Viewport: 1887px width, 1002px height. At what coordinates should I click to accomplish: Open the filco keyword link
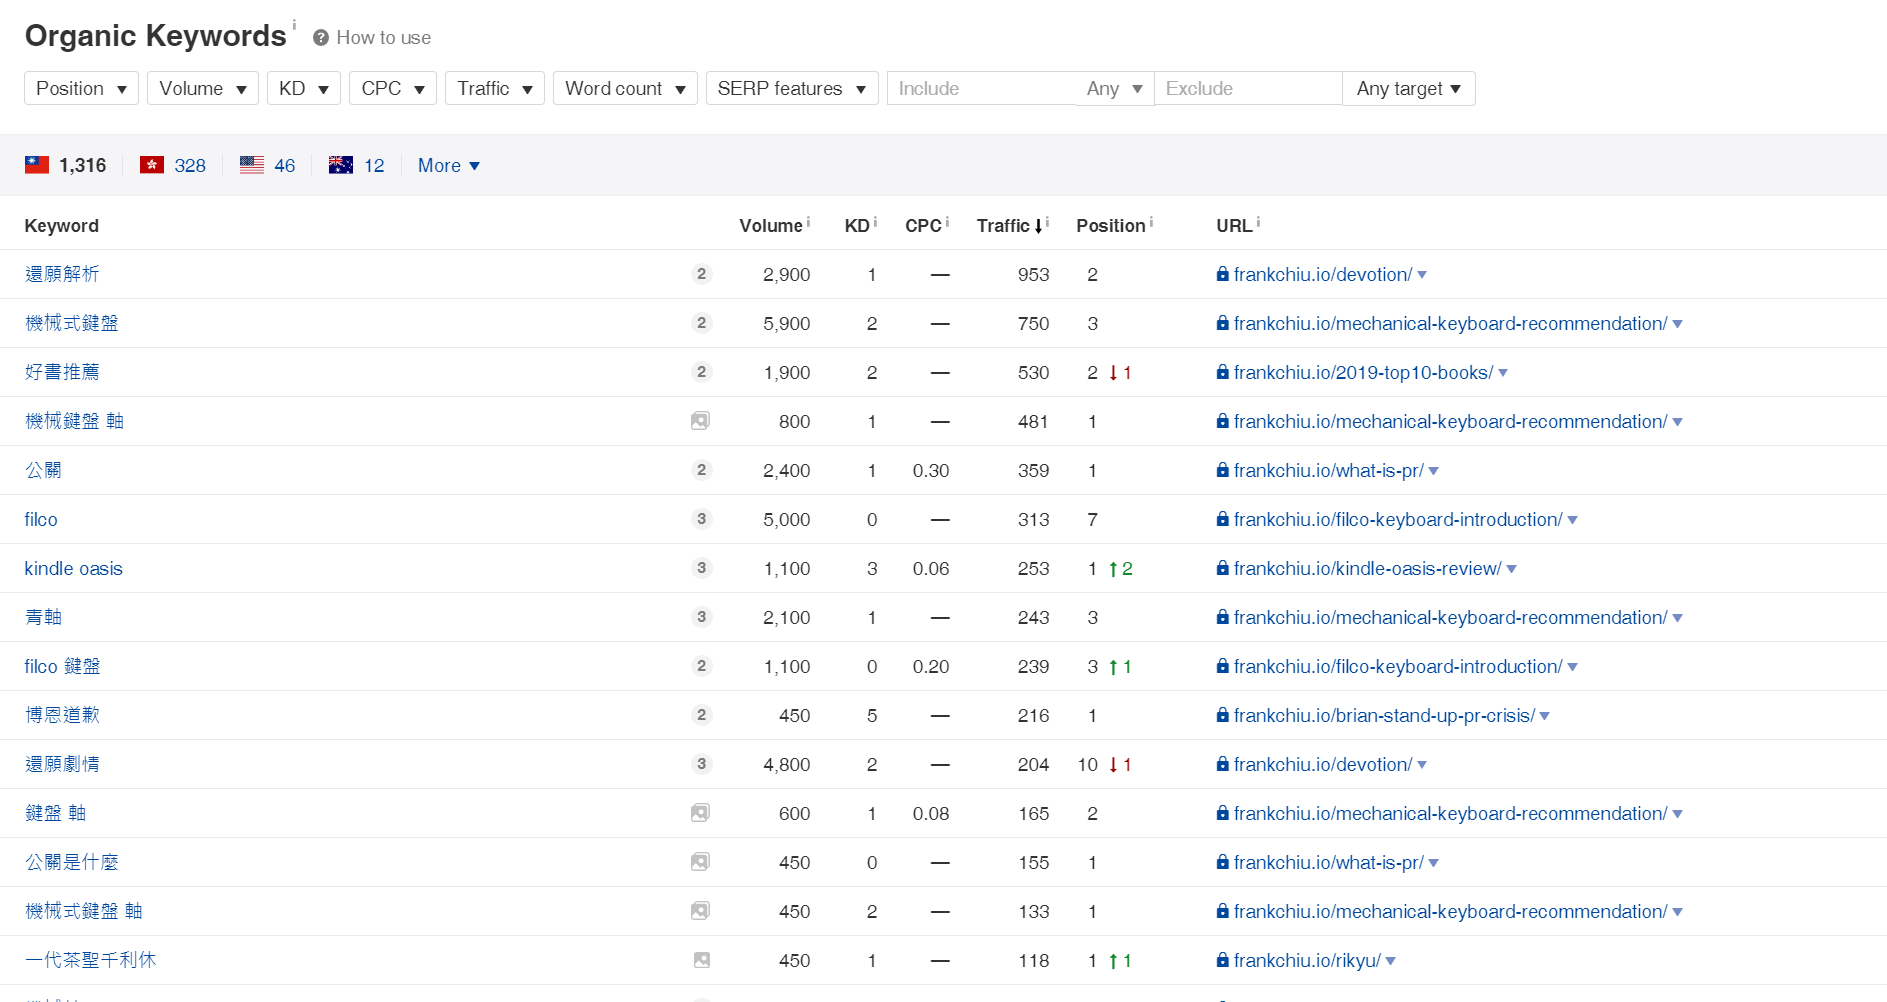41,519
